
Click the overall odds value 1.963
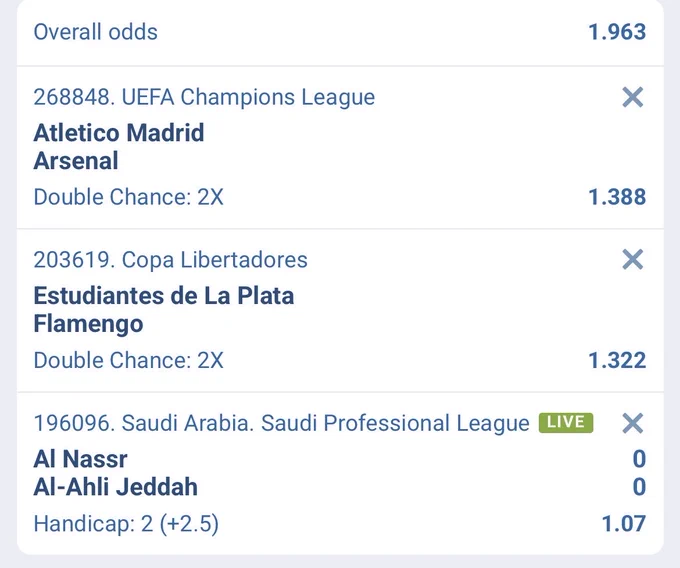click(x=617, y=32)
